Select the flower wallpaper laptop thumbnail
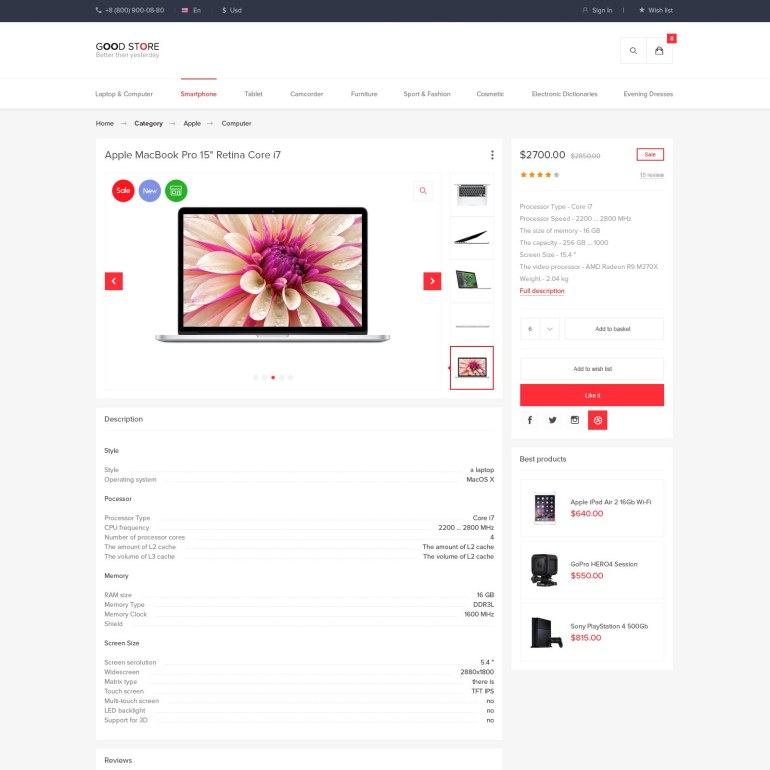The image size is (770, 770). [471, 368]
